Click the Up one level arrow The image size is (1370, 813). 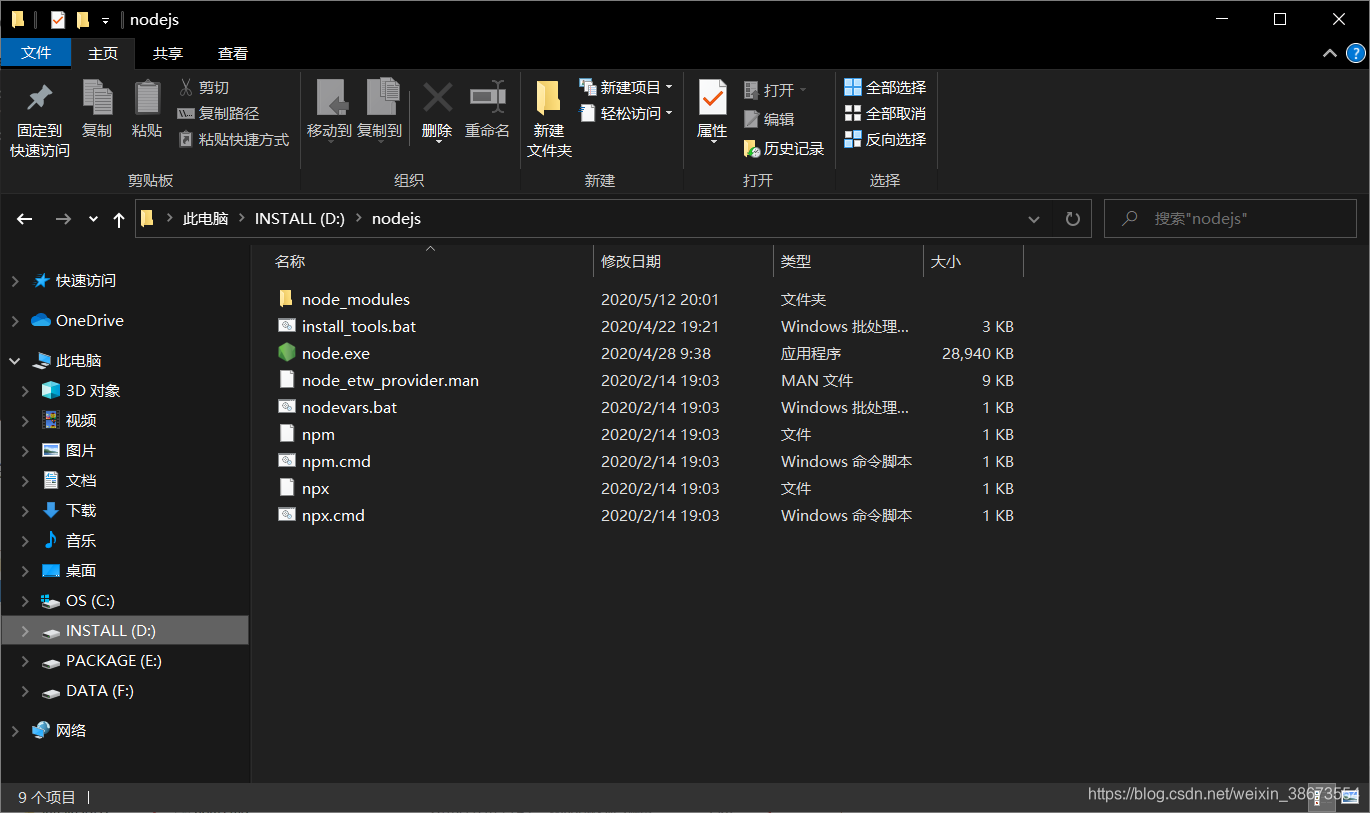[119, 219]
